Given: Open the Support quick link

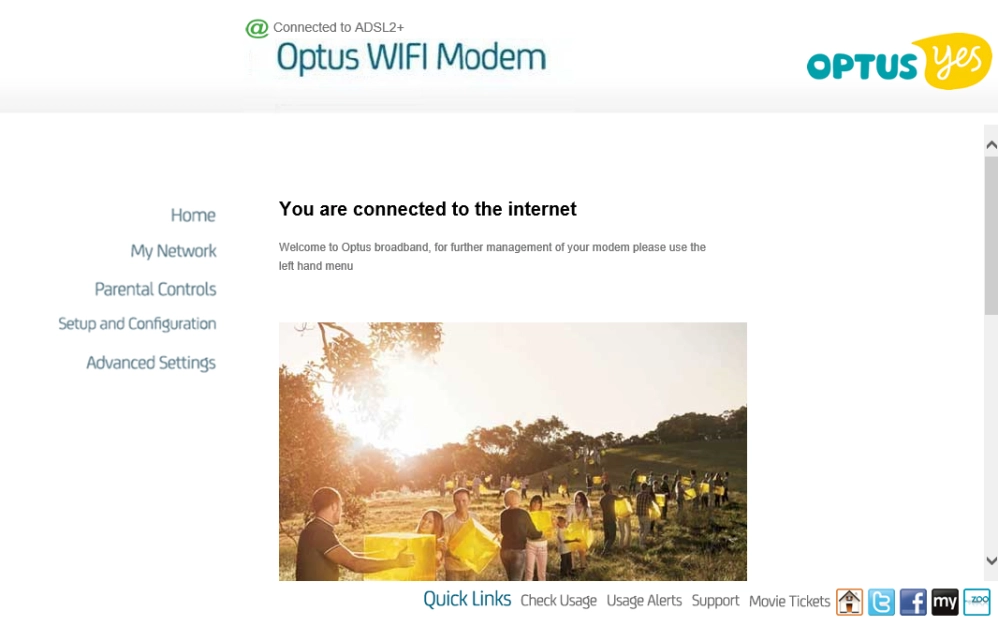Looking at the screenshot, I should (x=715, y=601).
